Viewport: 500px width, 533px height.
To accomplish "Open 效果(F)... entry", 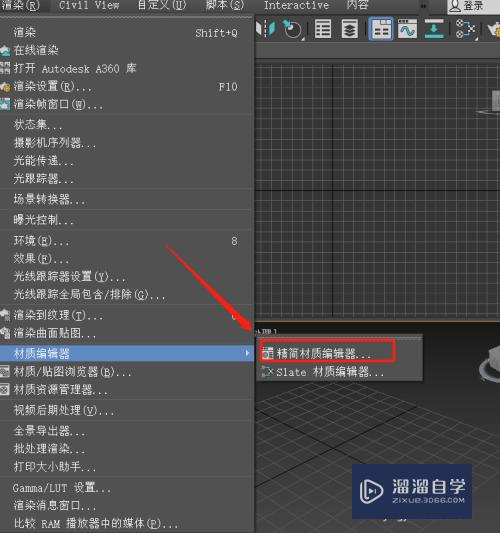I will coord(126,259).
